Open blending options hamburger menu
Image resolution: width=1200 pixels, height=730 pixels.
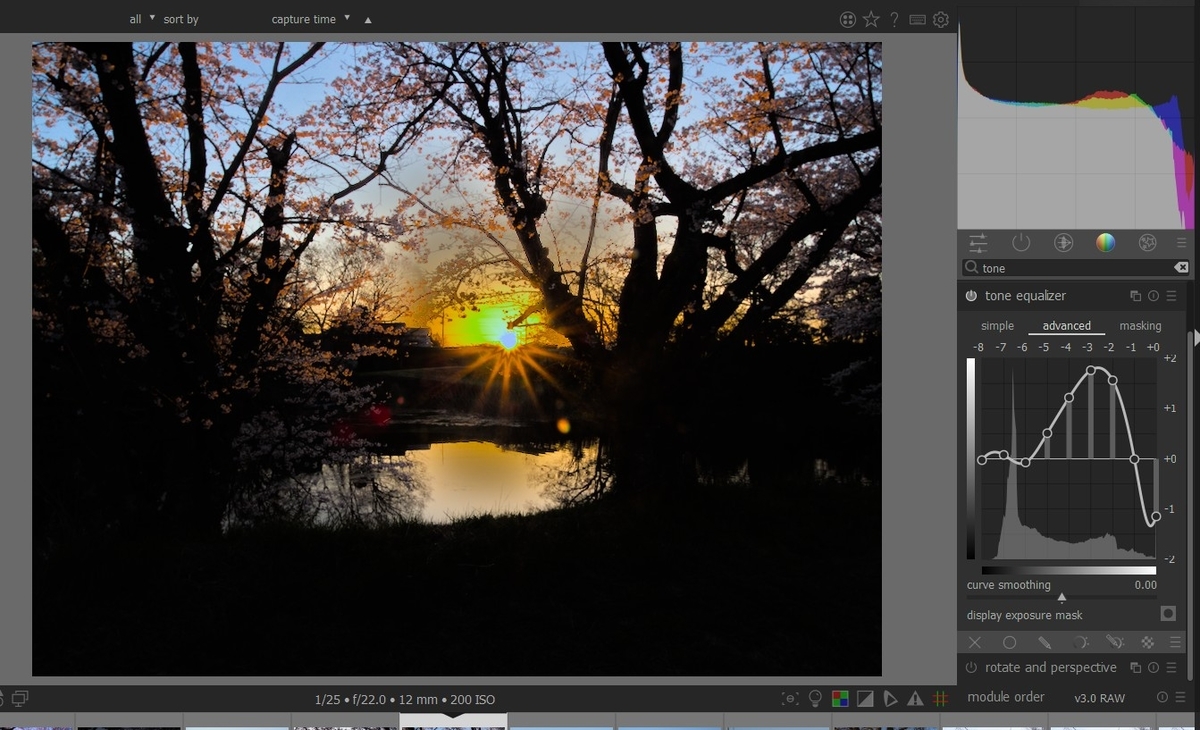coord(1175,642)
